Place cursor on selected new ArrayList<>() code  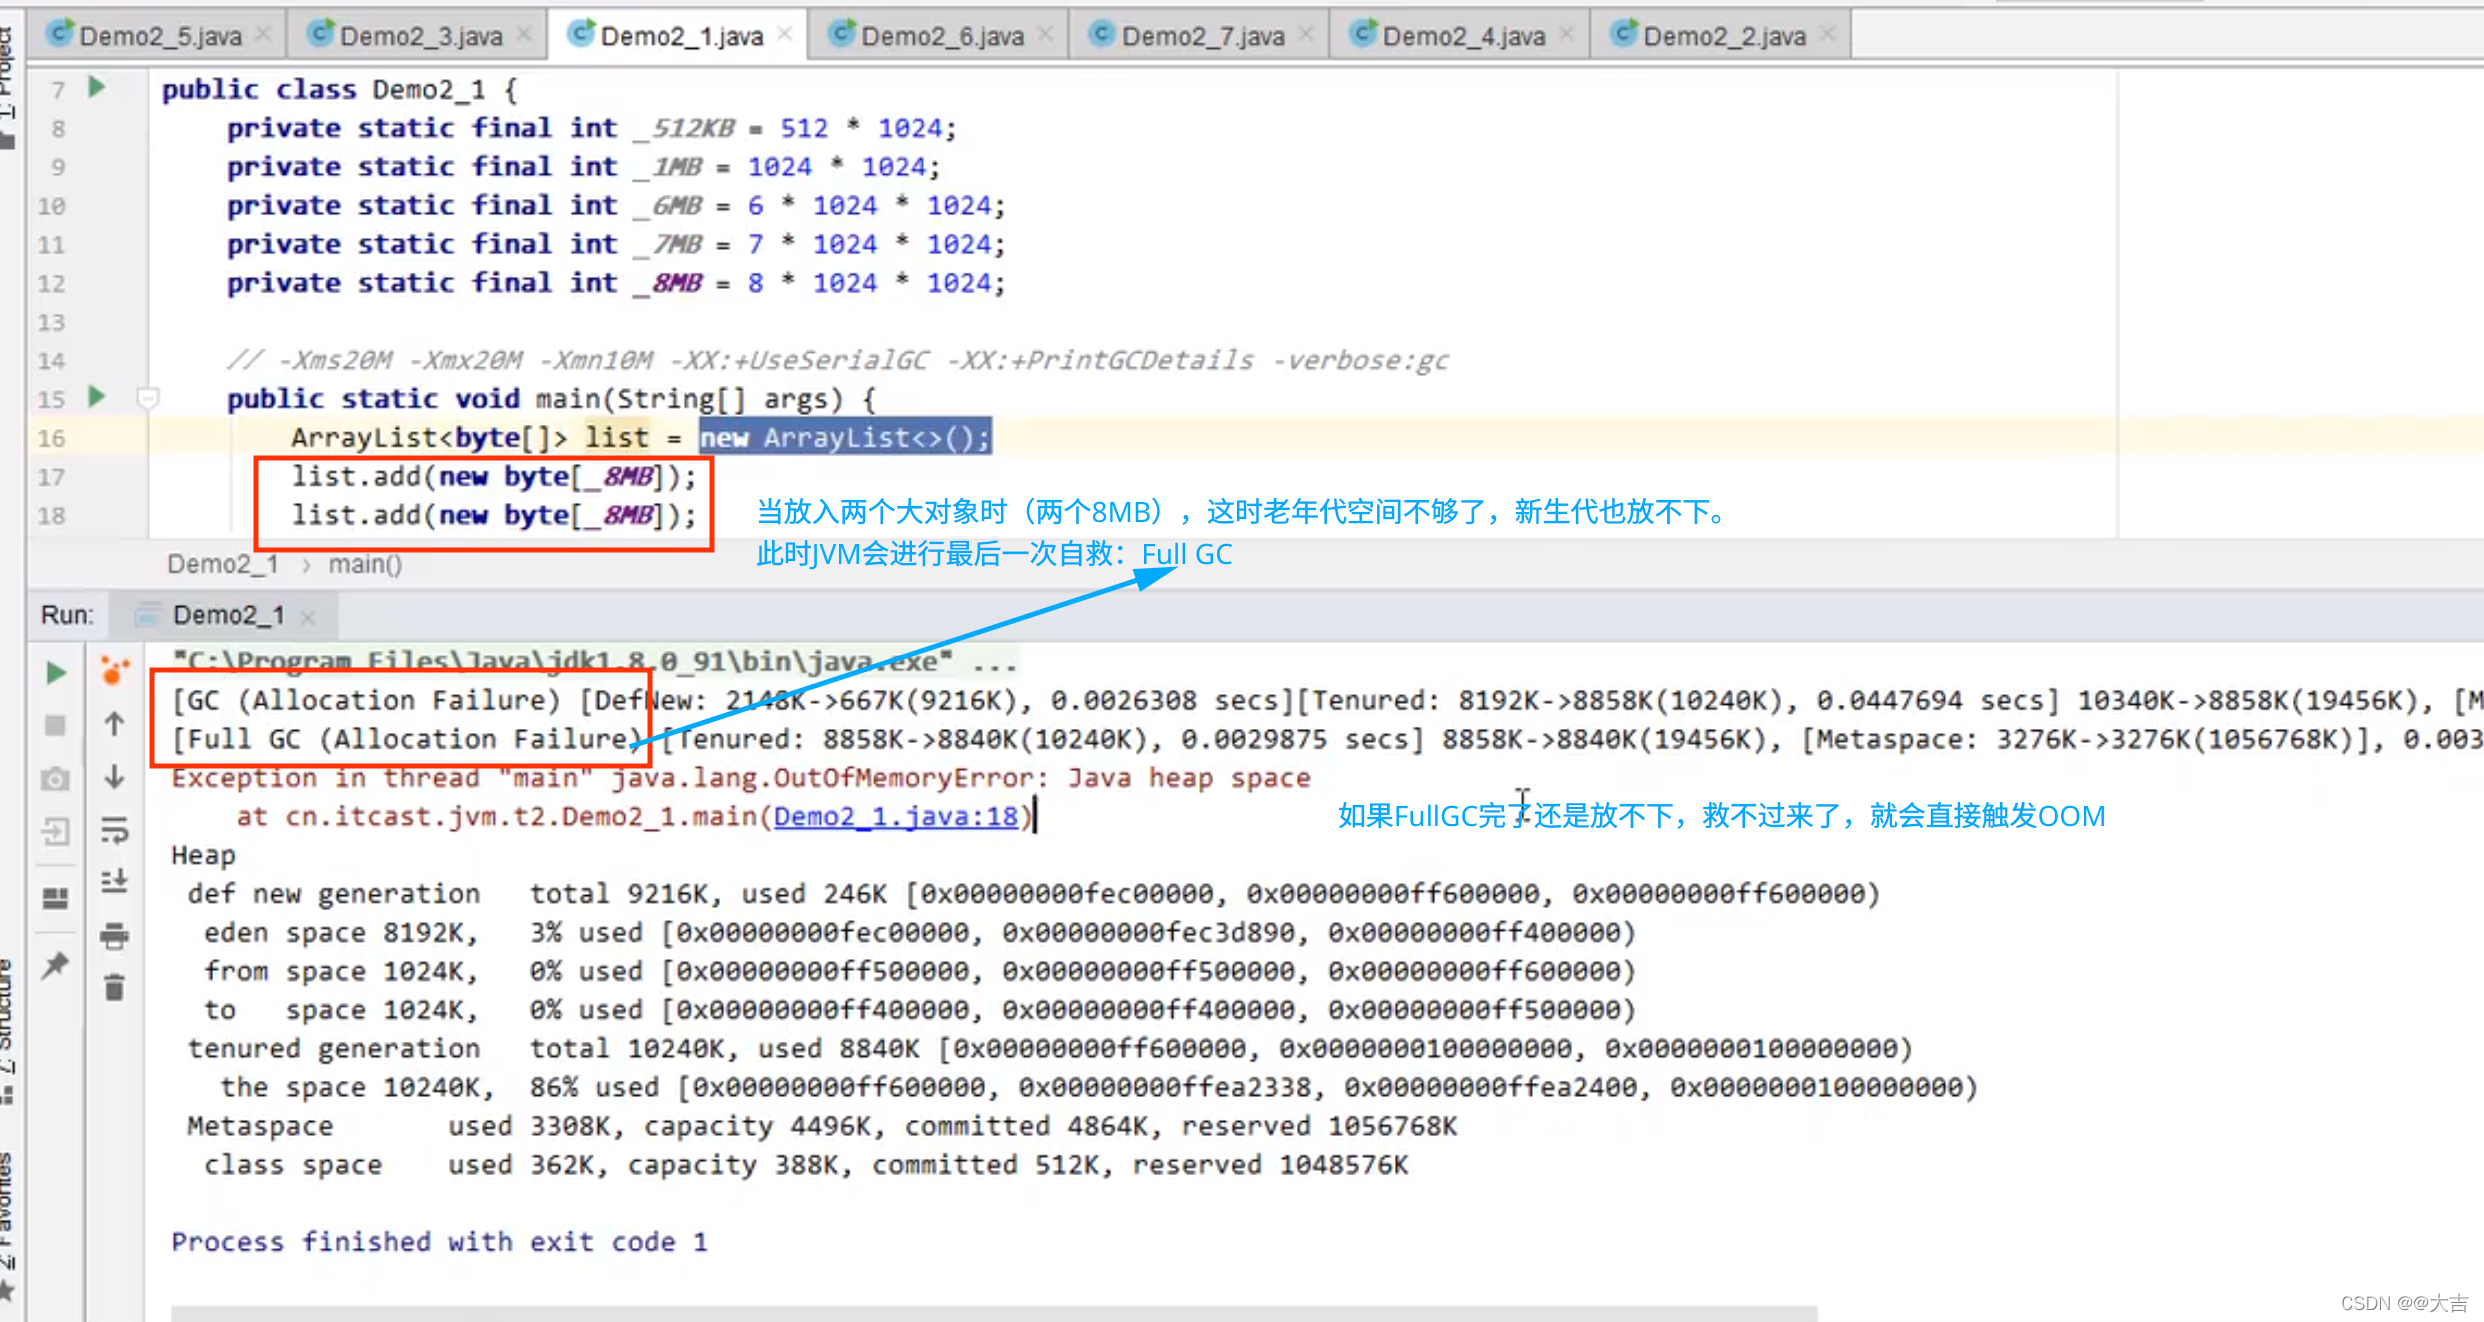pos(845,437)
